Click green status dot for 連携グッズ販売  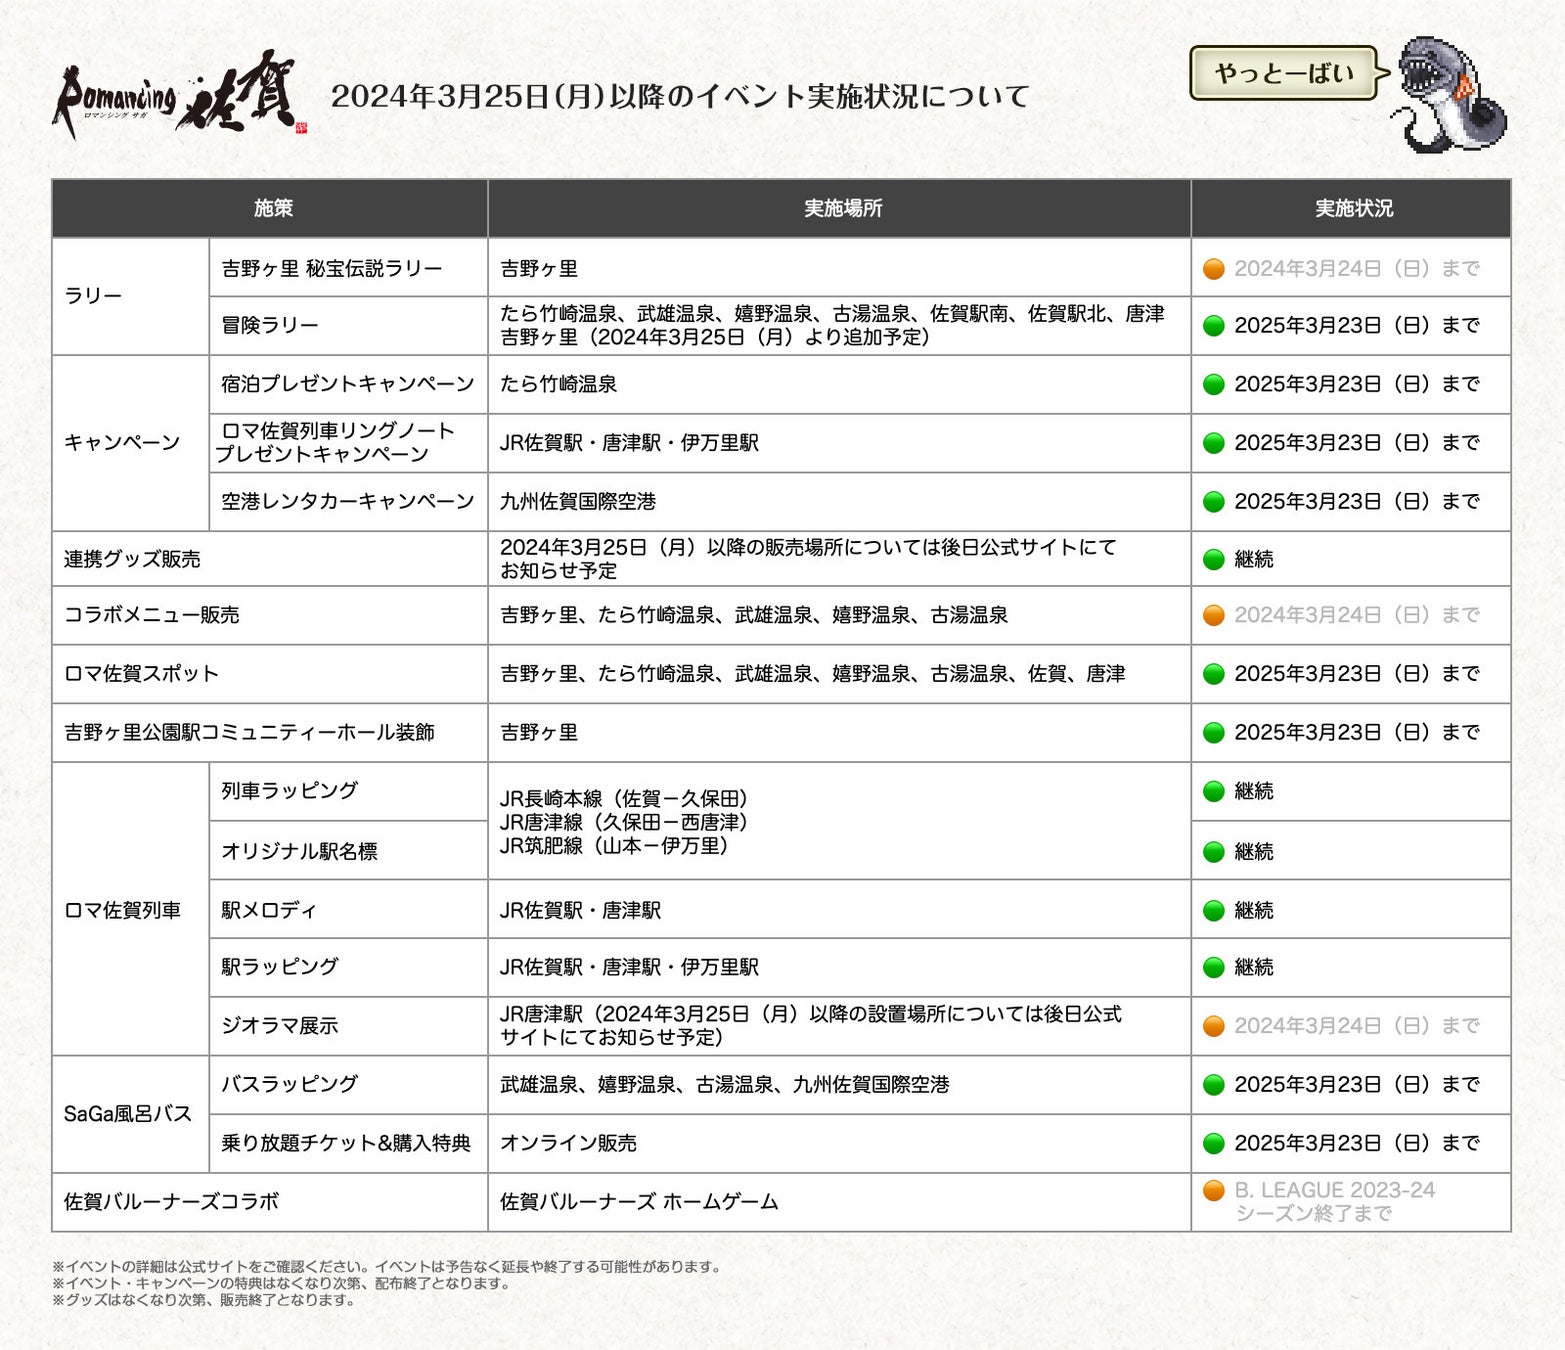click(1214, 560)
